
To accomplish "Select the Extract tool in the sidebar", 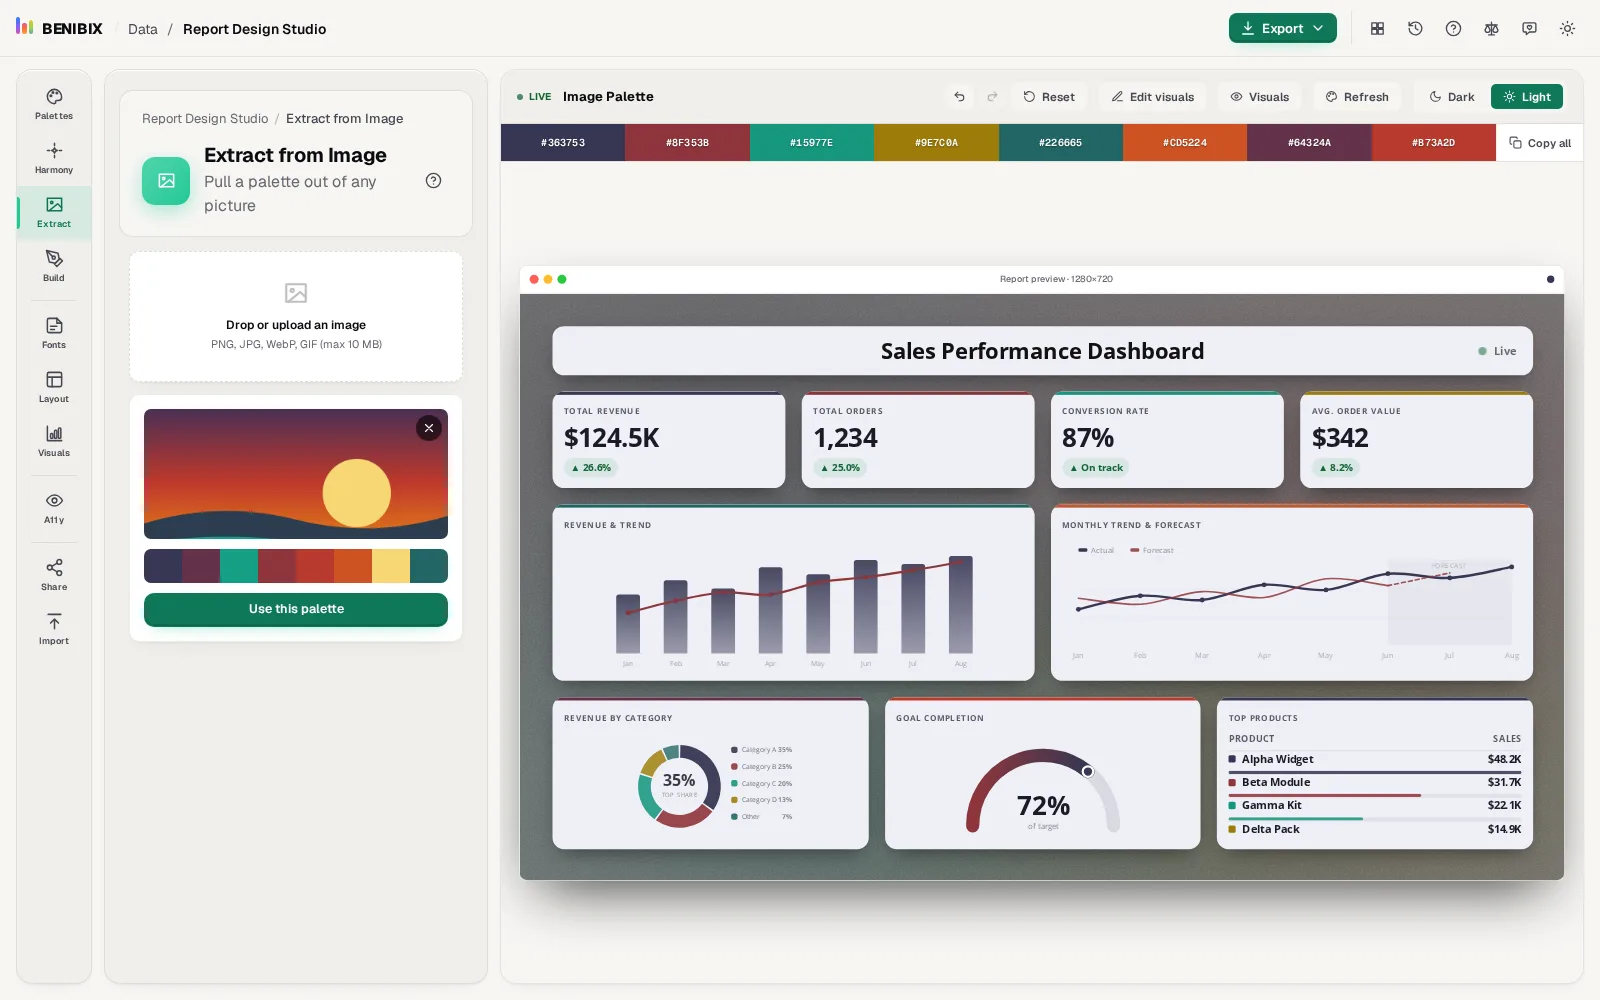I will [54, 212].
